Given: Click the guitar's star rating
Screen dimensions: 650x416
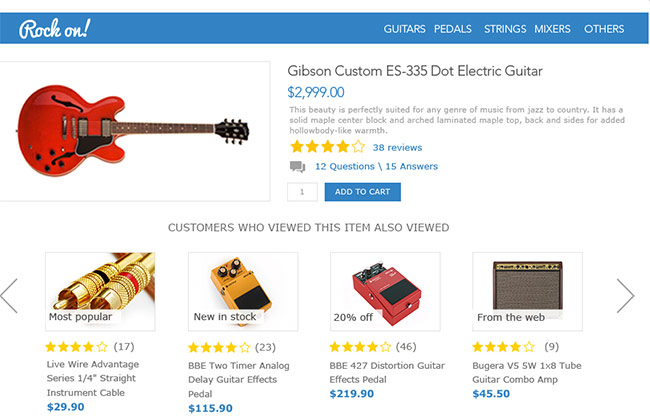Looking at the screenshot, I should (x=326, y=147).
